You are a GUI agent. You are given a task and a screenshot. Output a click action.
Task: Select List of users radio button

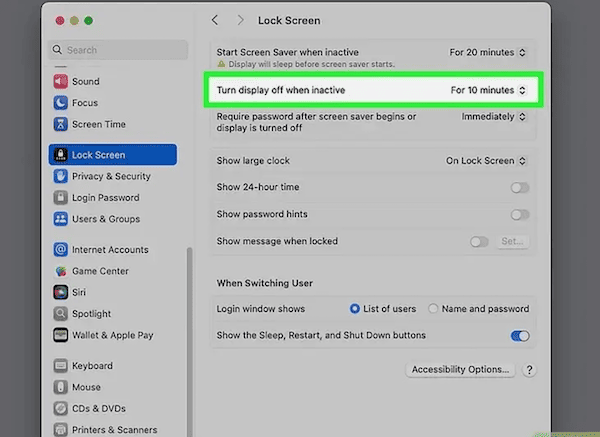(x=355, y=309)
